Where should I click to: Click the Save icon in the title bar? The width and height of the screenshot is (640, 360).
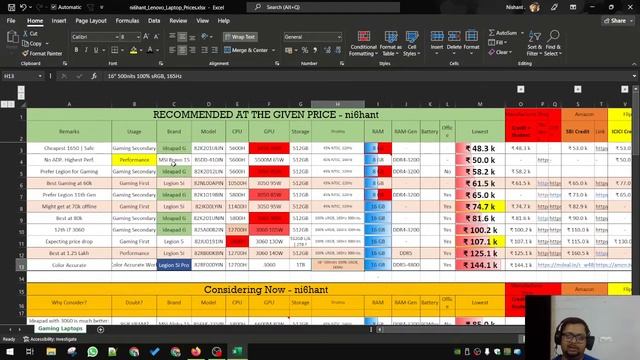pyautogui.click(x=11, y=7)
